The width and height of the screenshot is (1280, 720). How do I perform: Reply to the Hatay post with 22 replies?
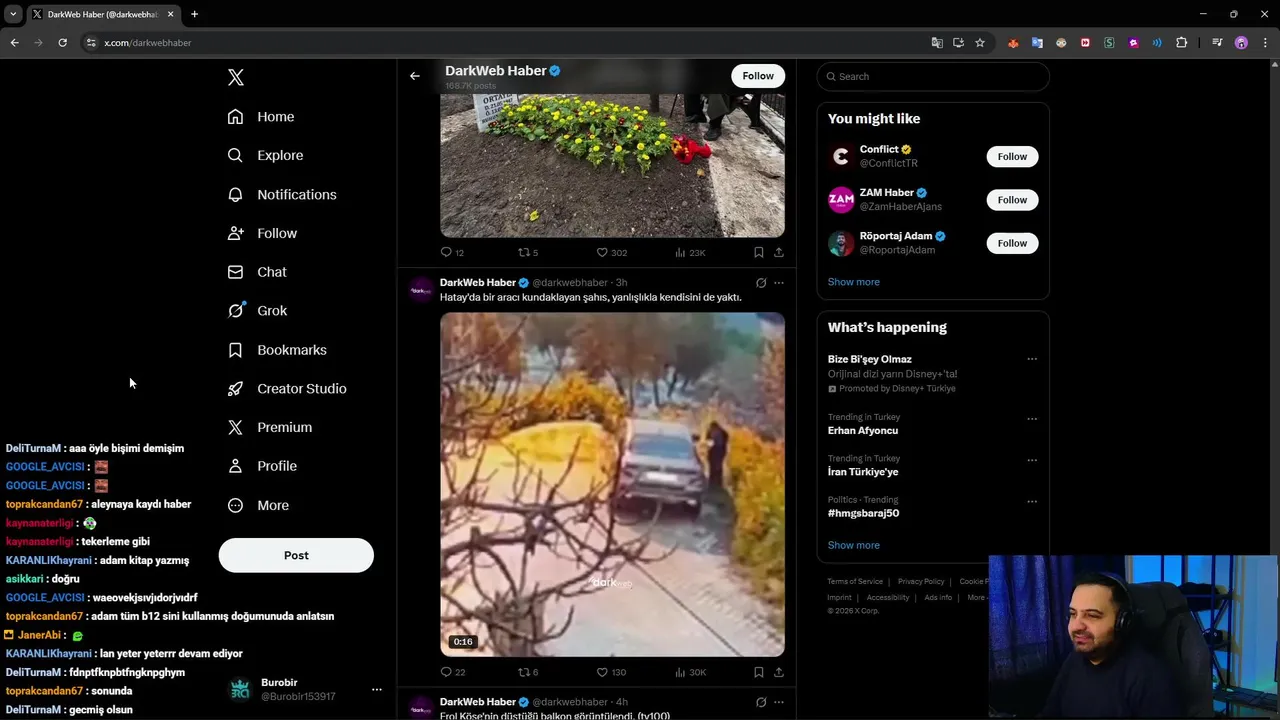pyautogui.click(x=452, y=672)
